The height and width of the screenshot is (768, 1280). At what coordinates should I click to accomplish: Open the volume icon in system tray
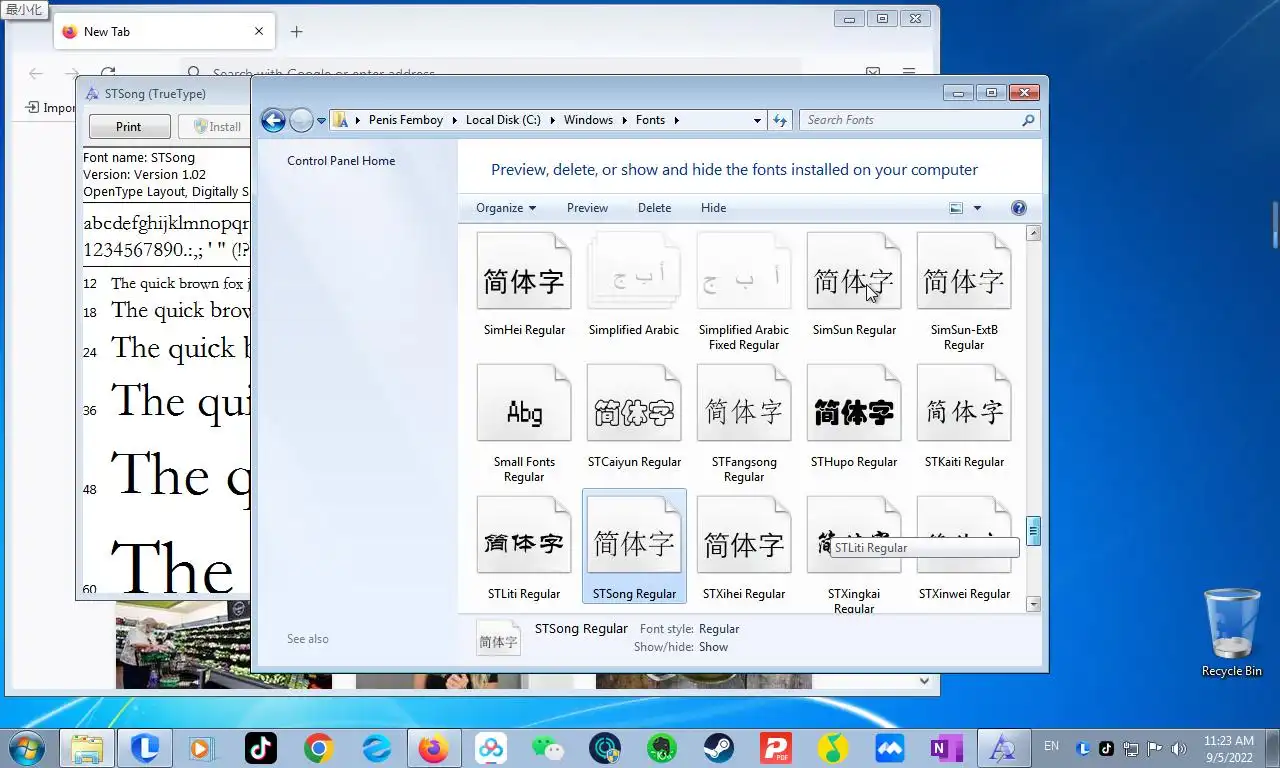coord(1179,748)
